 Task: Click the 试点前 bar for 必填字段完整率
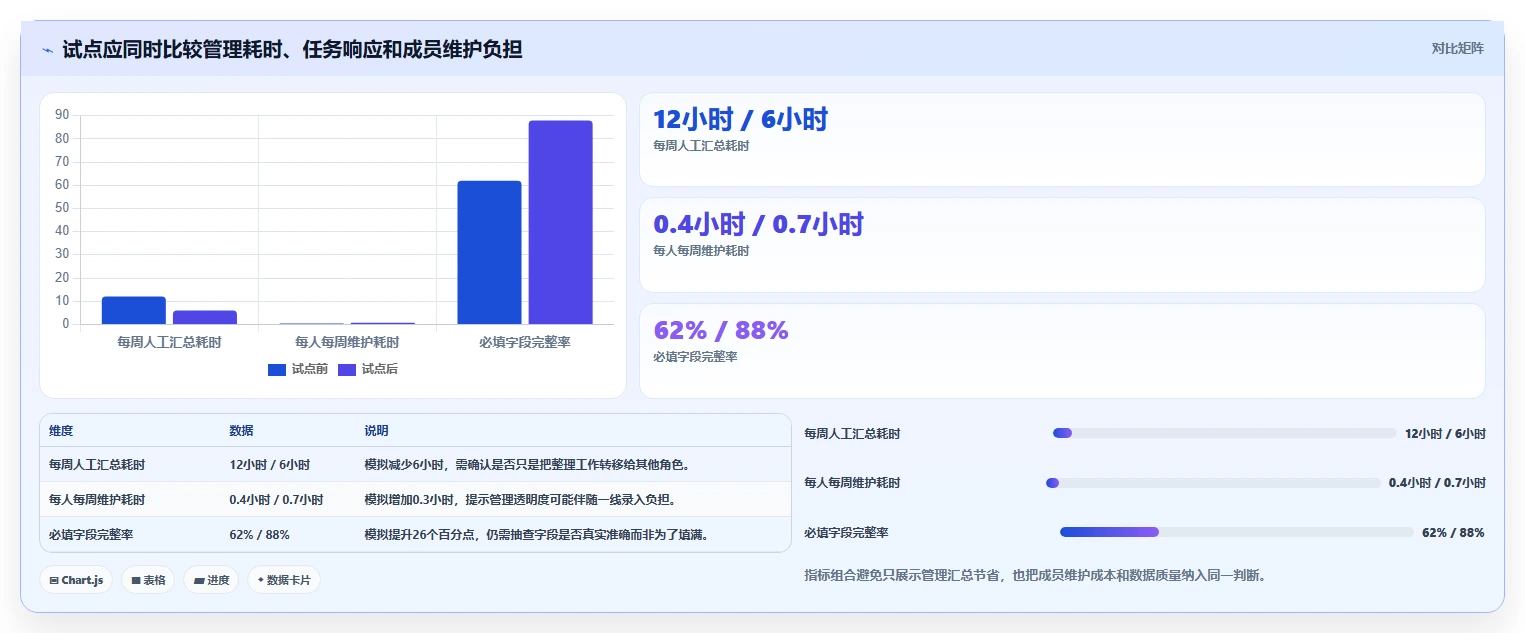(490, 252)
